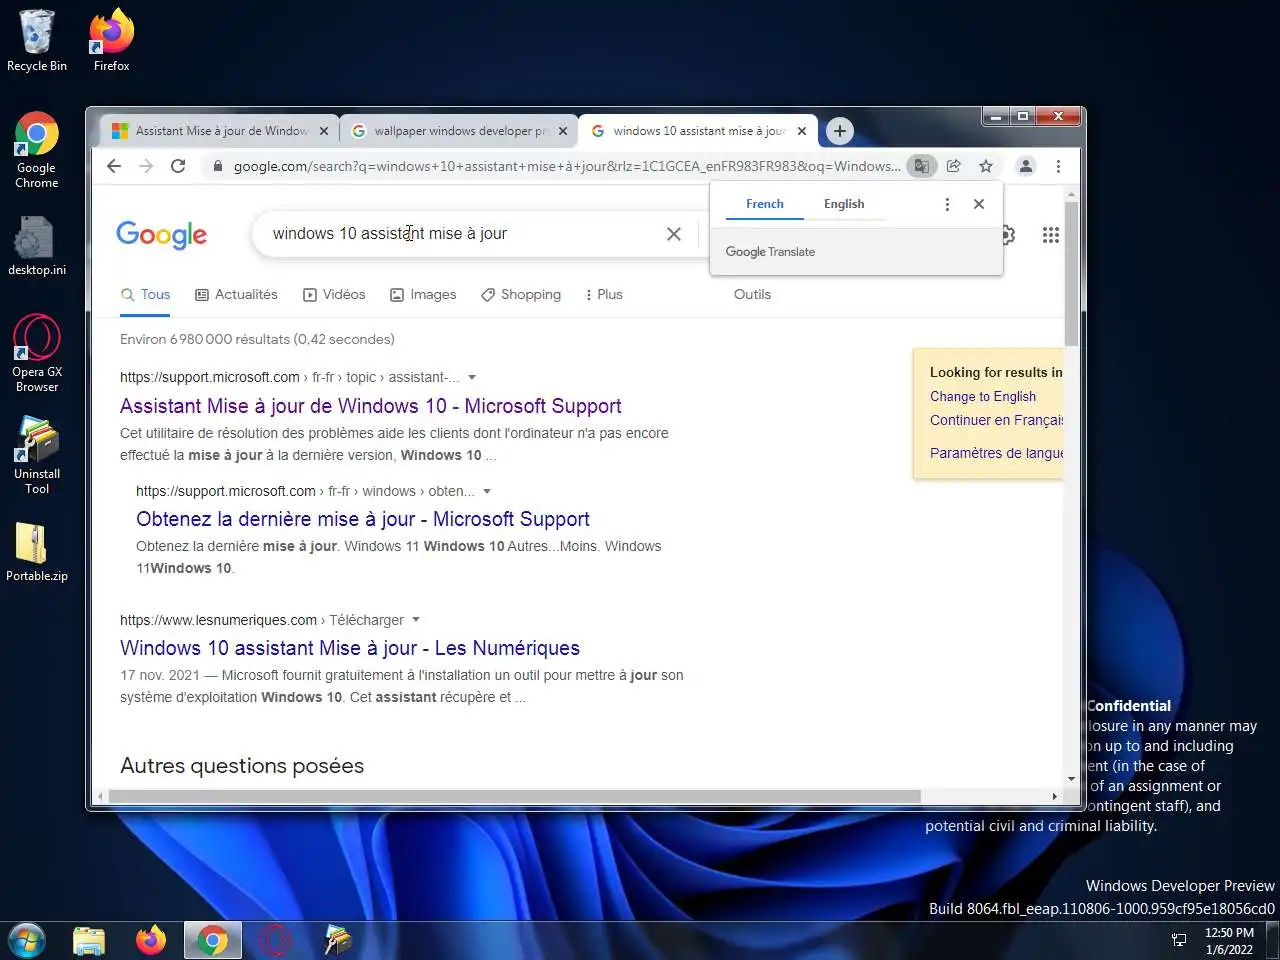Open the Recycle Bin desktop icon
The width and height of the screenshot is (1280, 960).
pyautogui.click(x=37, y=42)
